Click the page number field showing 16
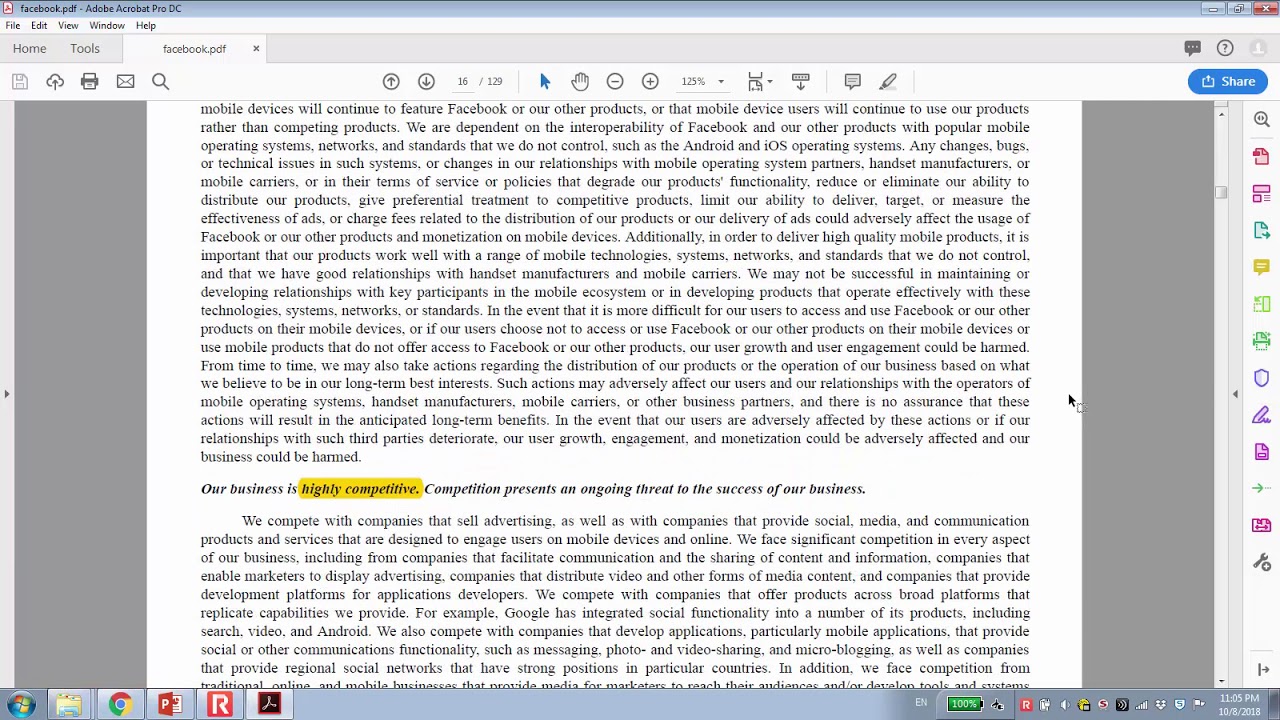The width and height of the screenshot is (1280, 720). click(x=462, y=81)
